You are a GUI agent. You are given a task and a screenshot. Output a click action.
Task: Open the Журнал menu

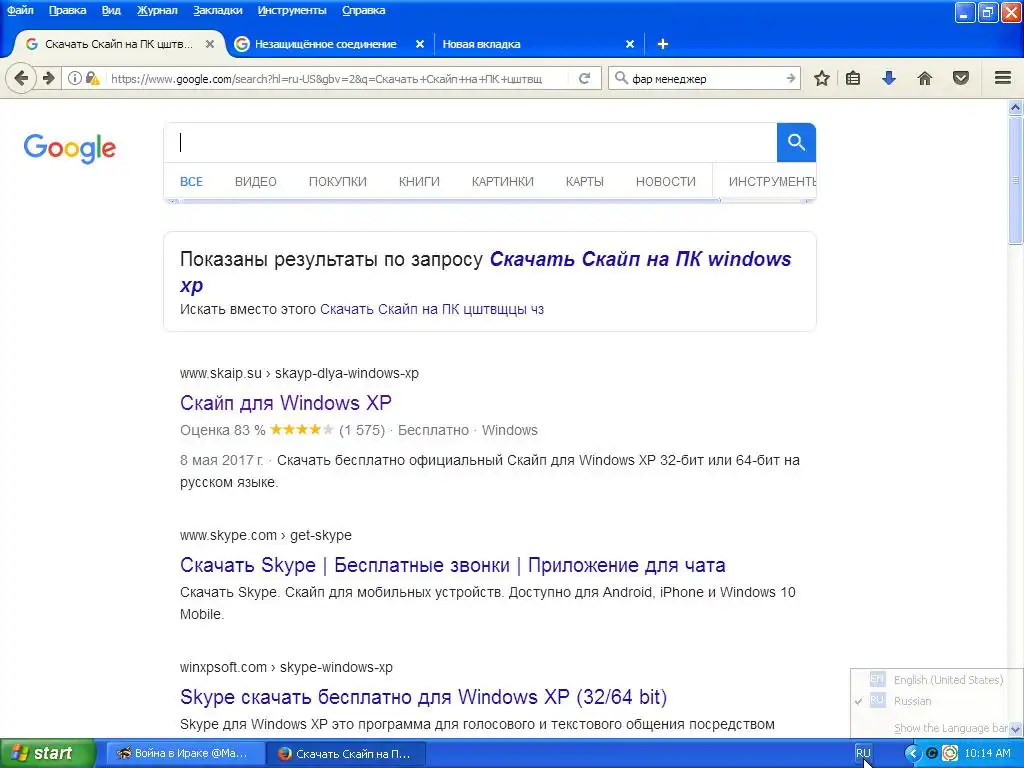157,10
